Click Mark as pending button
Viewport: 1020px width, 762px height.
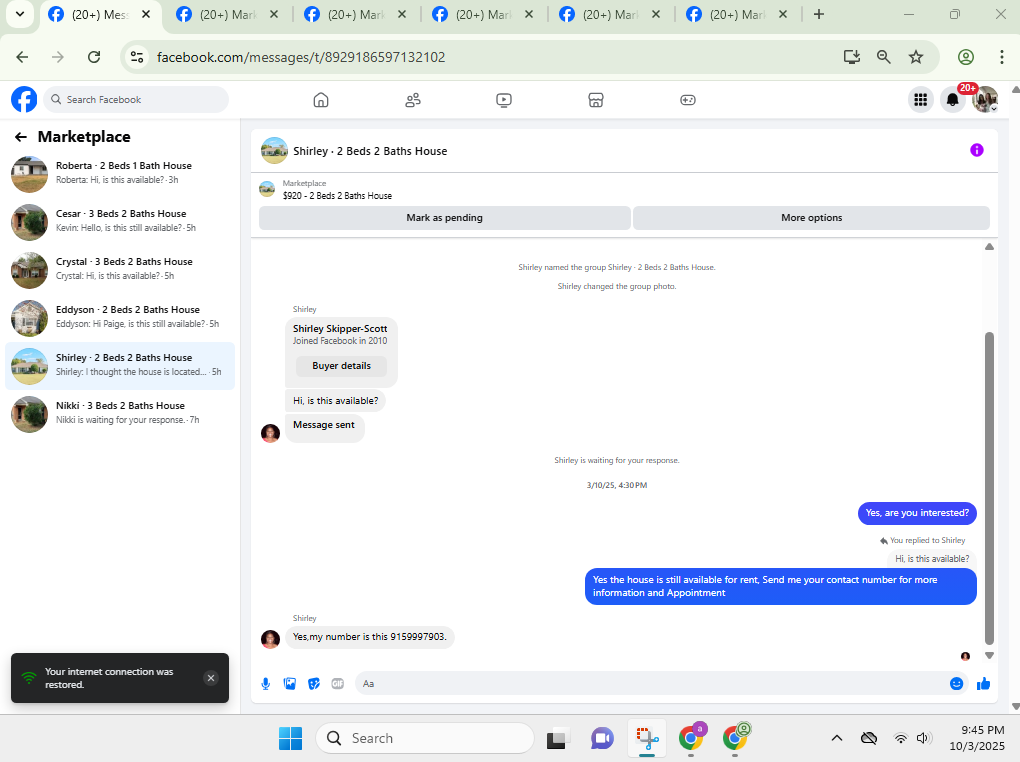444,218
